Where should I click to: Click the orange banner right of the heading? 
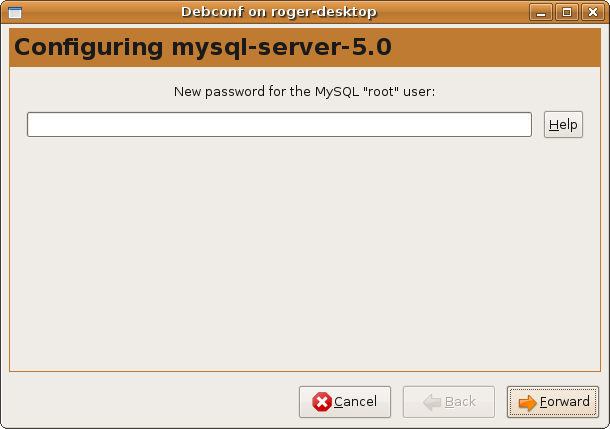[x=500, y=49]
